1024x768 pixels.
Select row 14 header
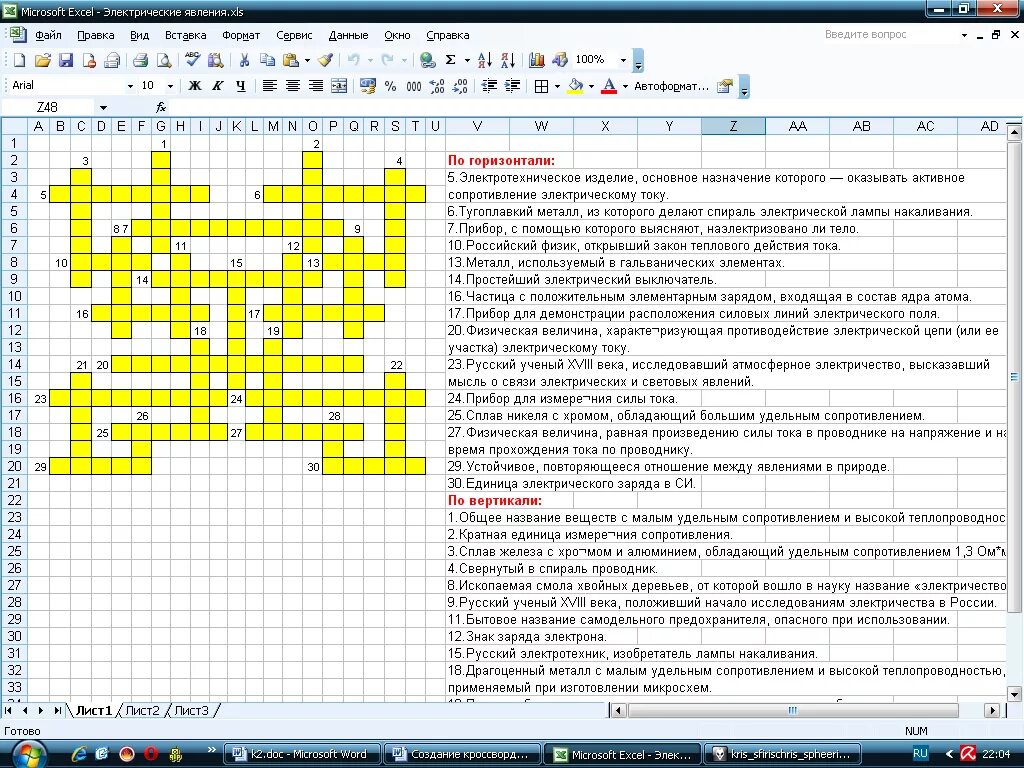pos(14,364)
